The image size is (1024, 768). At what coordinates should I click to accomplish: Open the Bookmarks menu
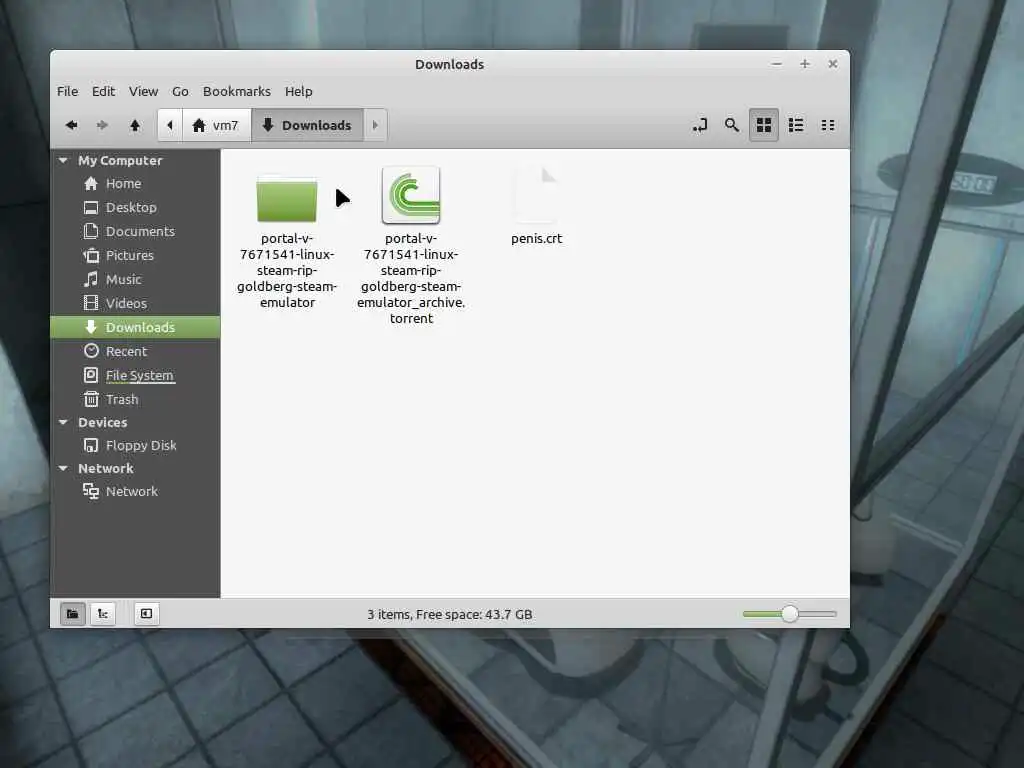236,91
